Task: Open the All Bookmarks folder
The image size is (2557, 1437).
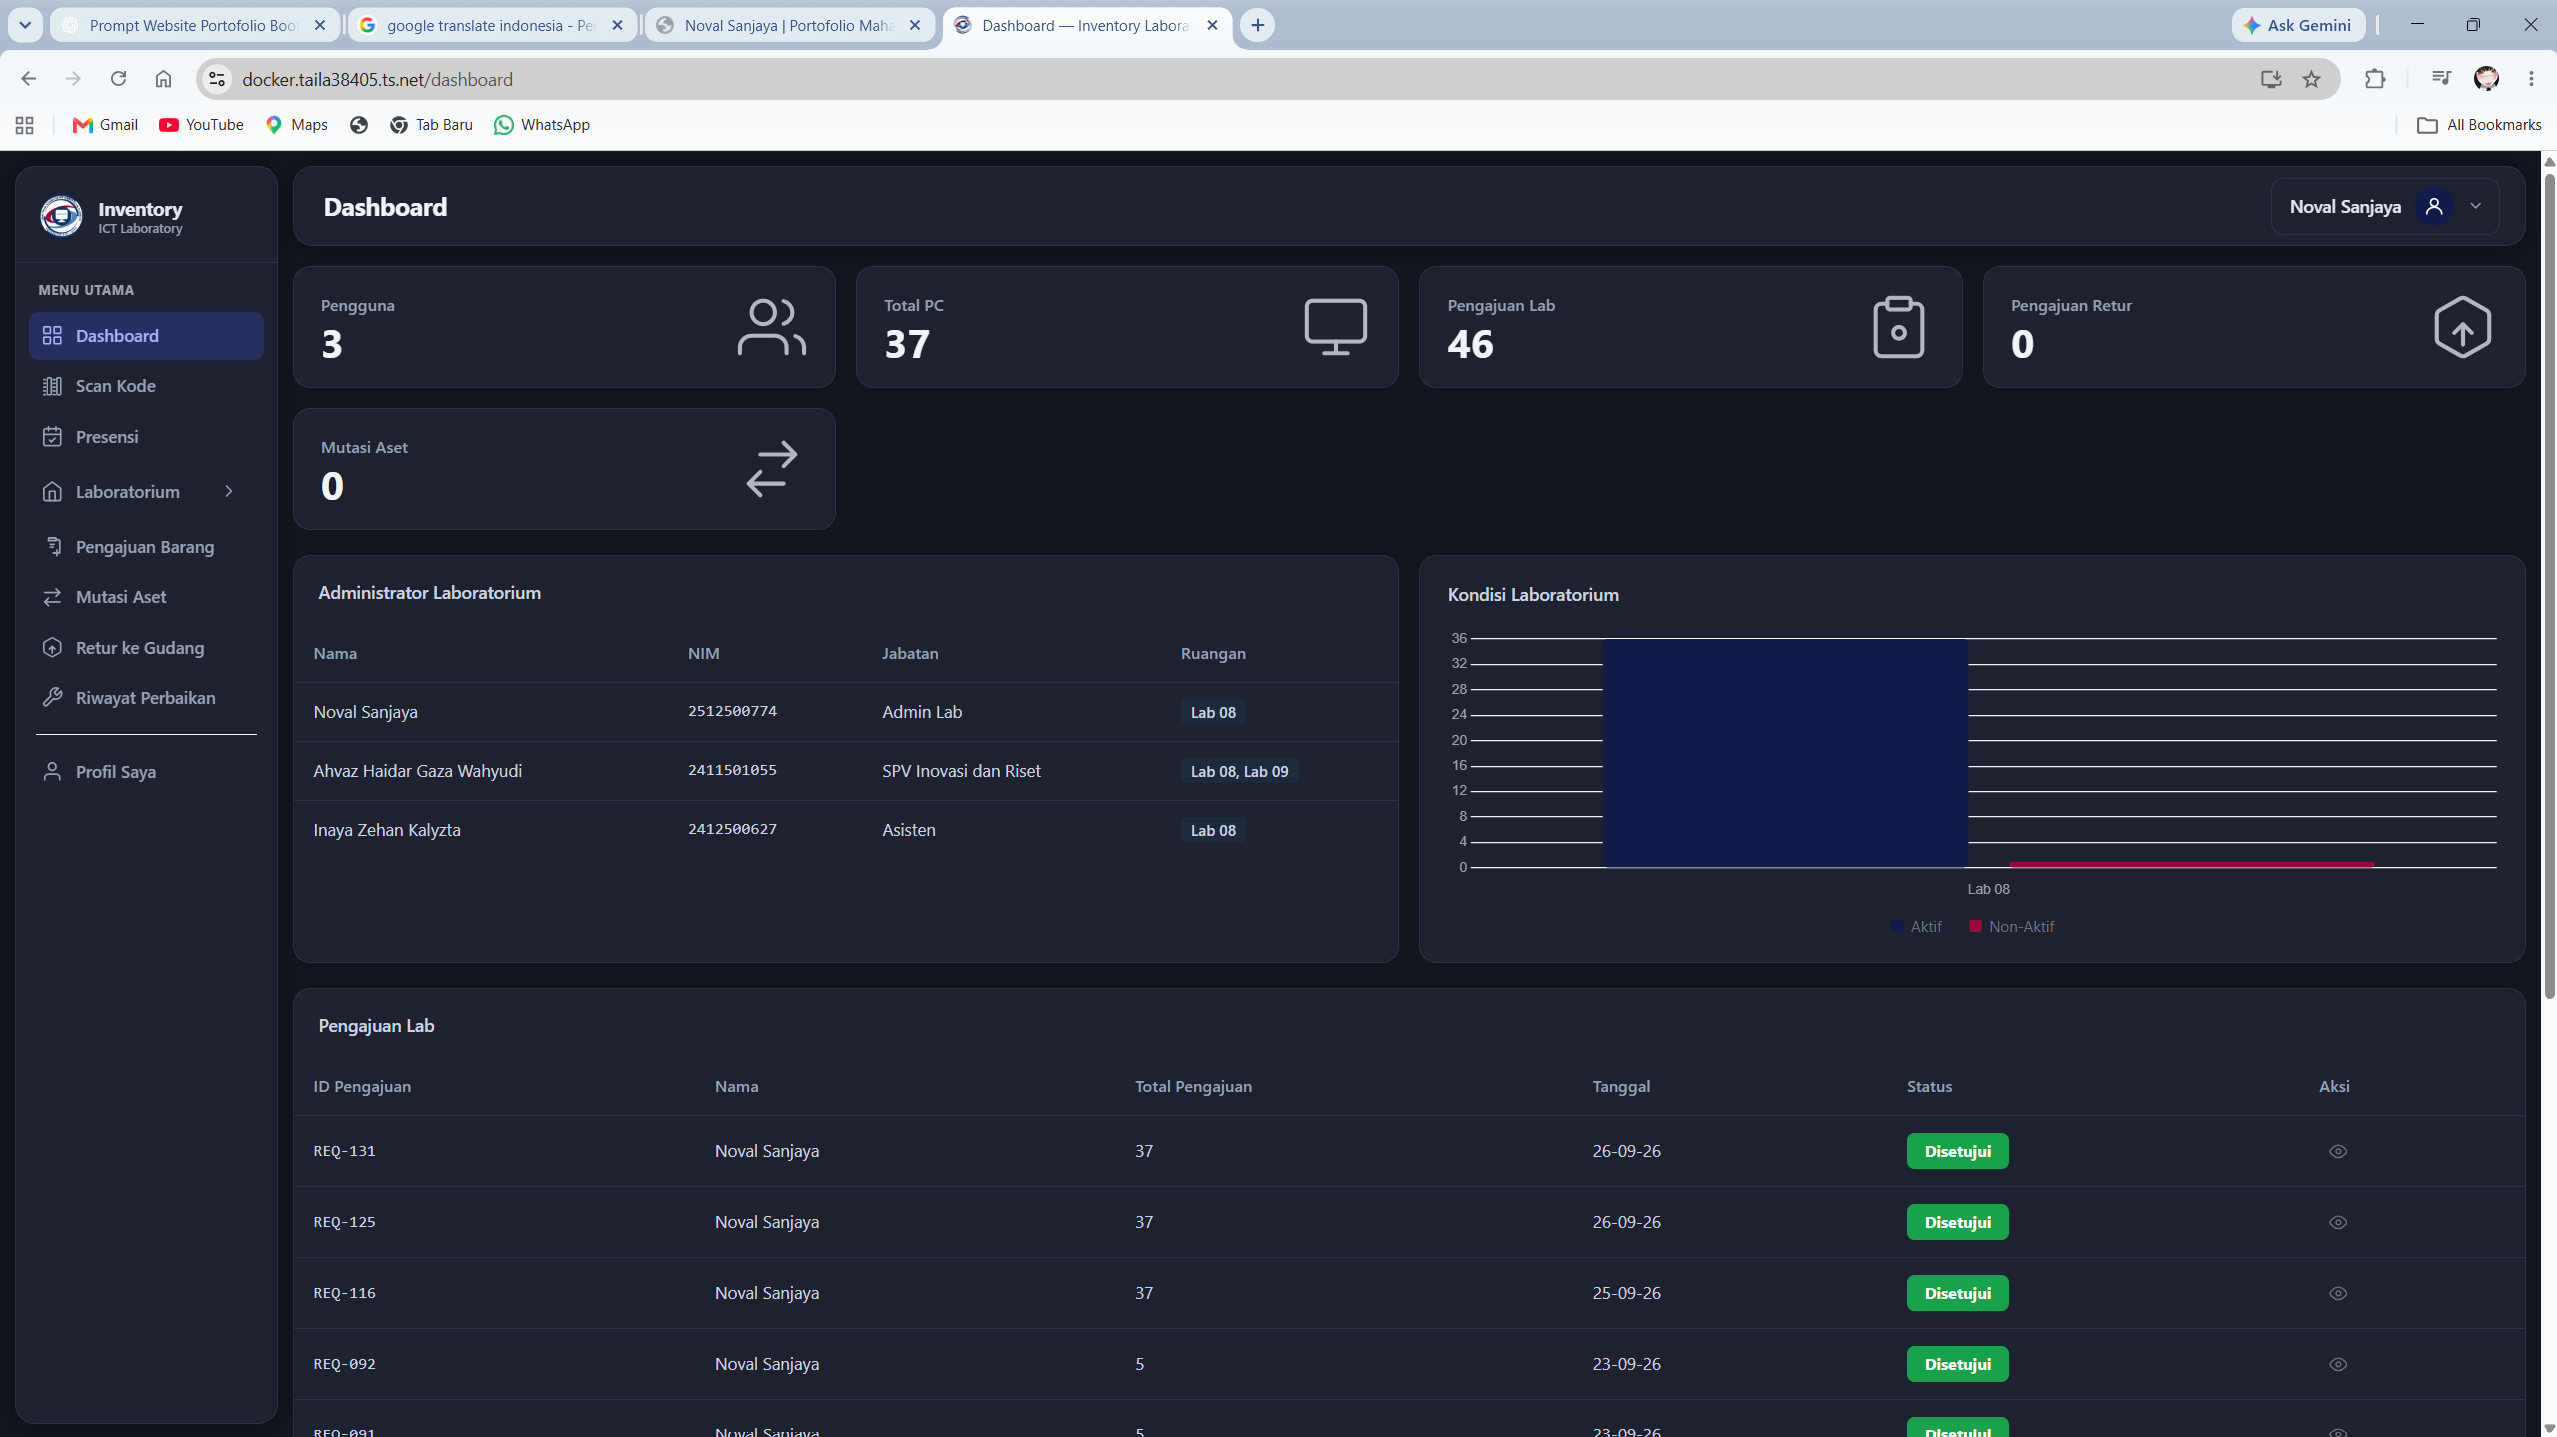Action: [2478, 125]
